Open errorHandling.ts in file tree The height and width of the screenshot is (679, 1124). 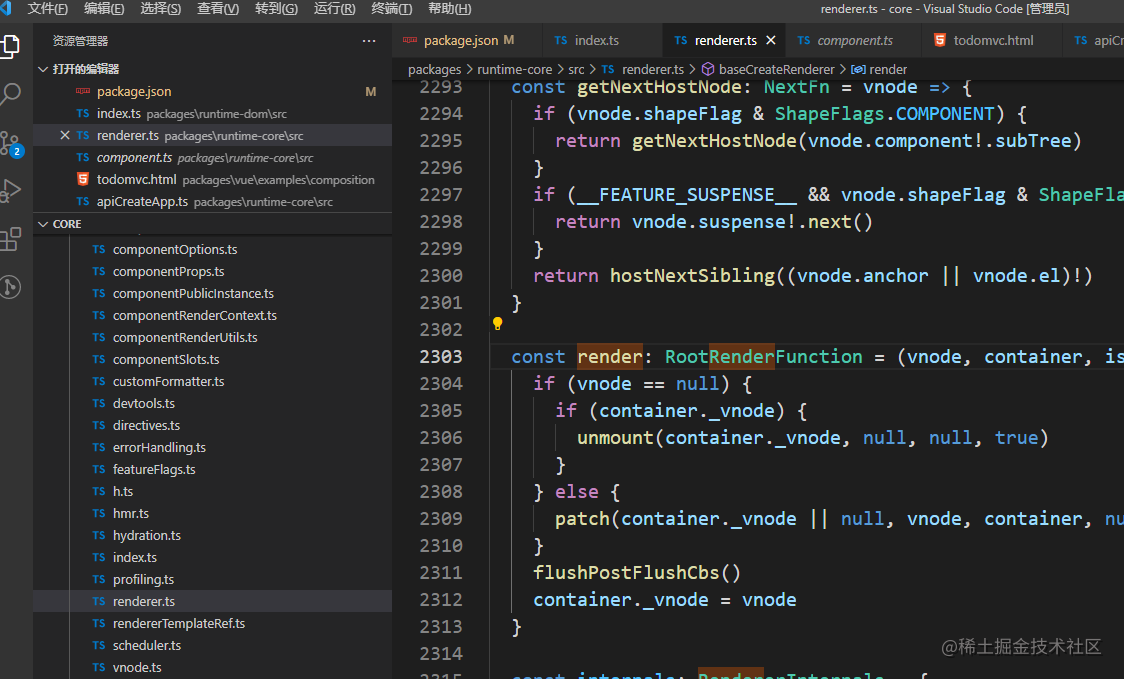pos(213,447)
